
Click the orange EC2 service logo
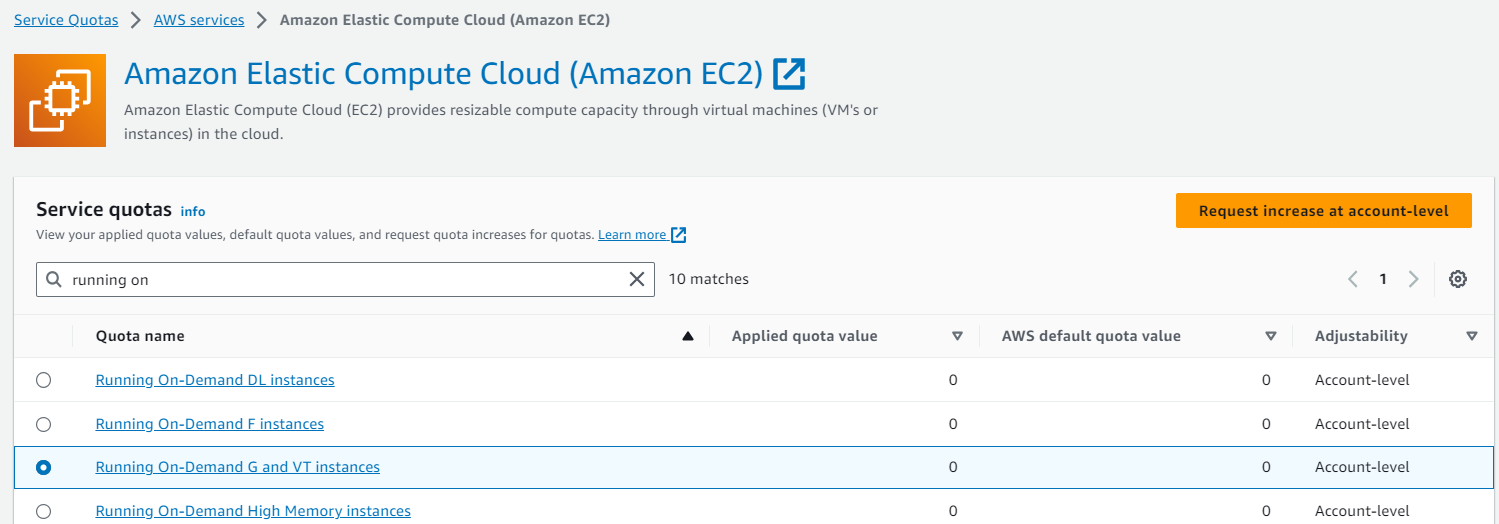click(60, 101)
